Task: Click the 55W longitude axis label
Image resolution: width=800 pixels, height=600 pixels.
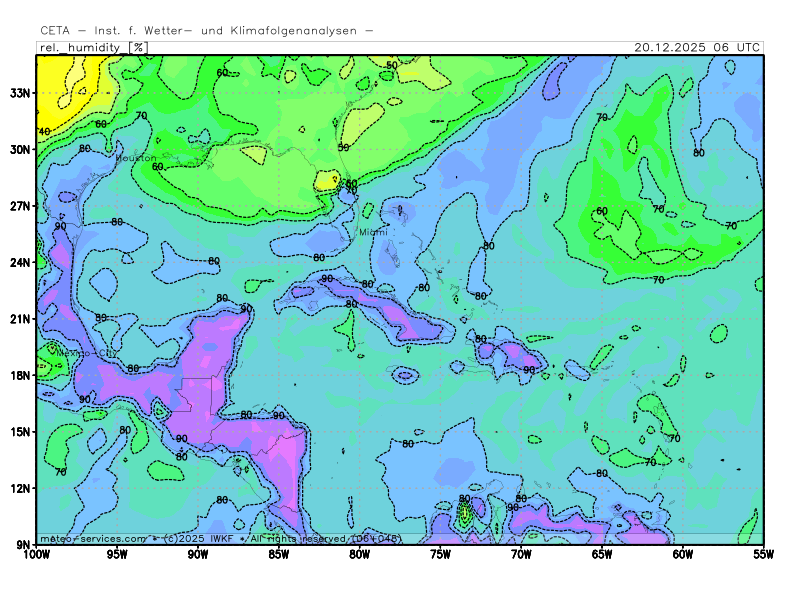Action: (x=763, y=554)
